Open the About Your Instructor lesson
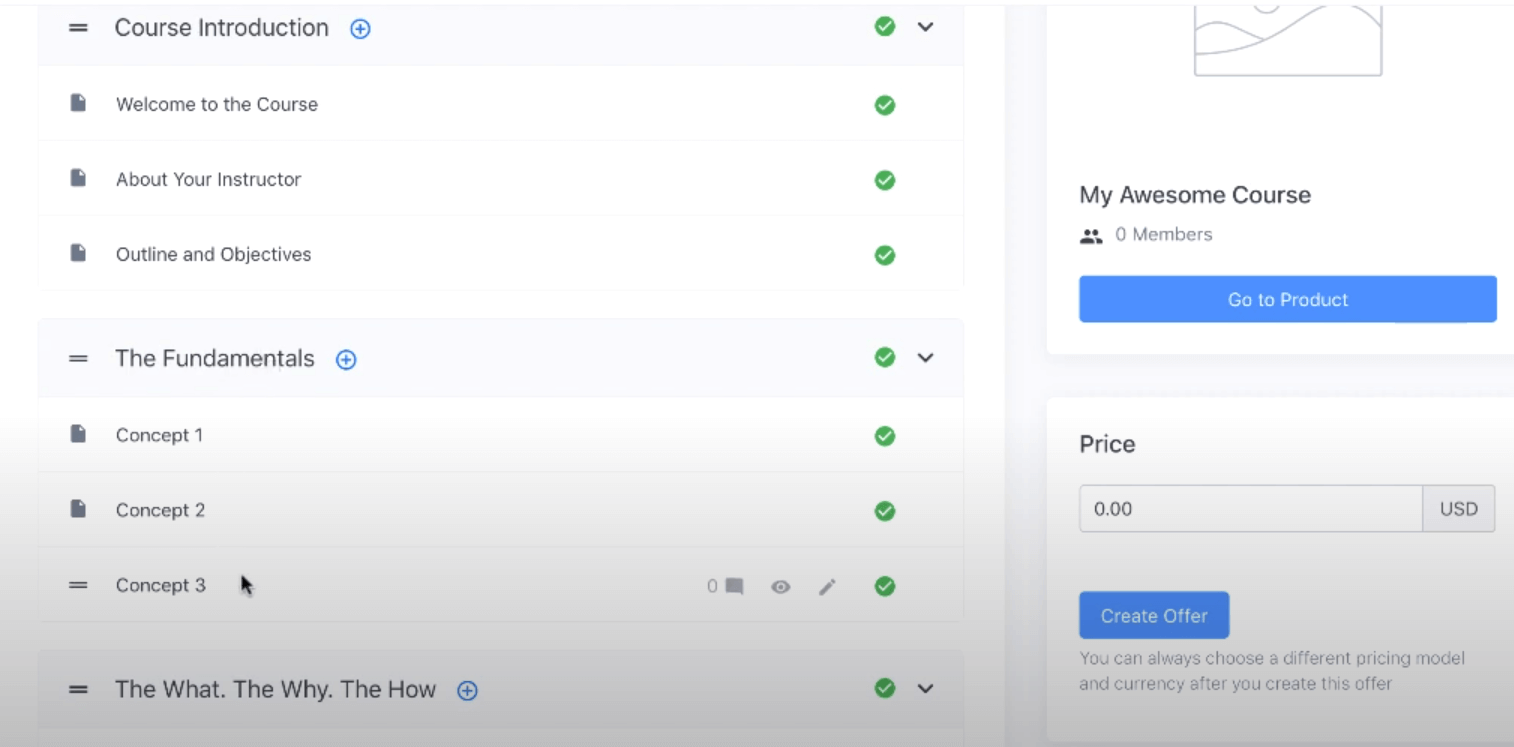This screenshot has width=1514, height=747. pos(208,180)
